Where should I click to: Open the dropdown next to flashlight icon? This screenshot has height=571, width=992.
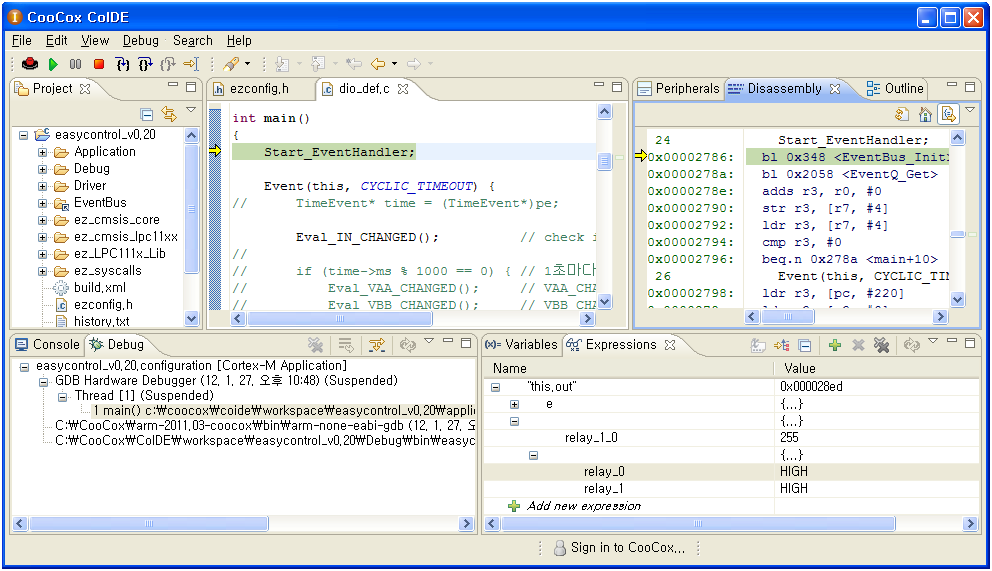[x=247, y=64]
